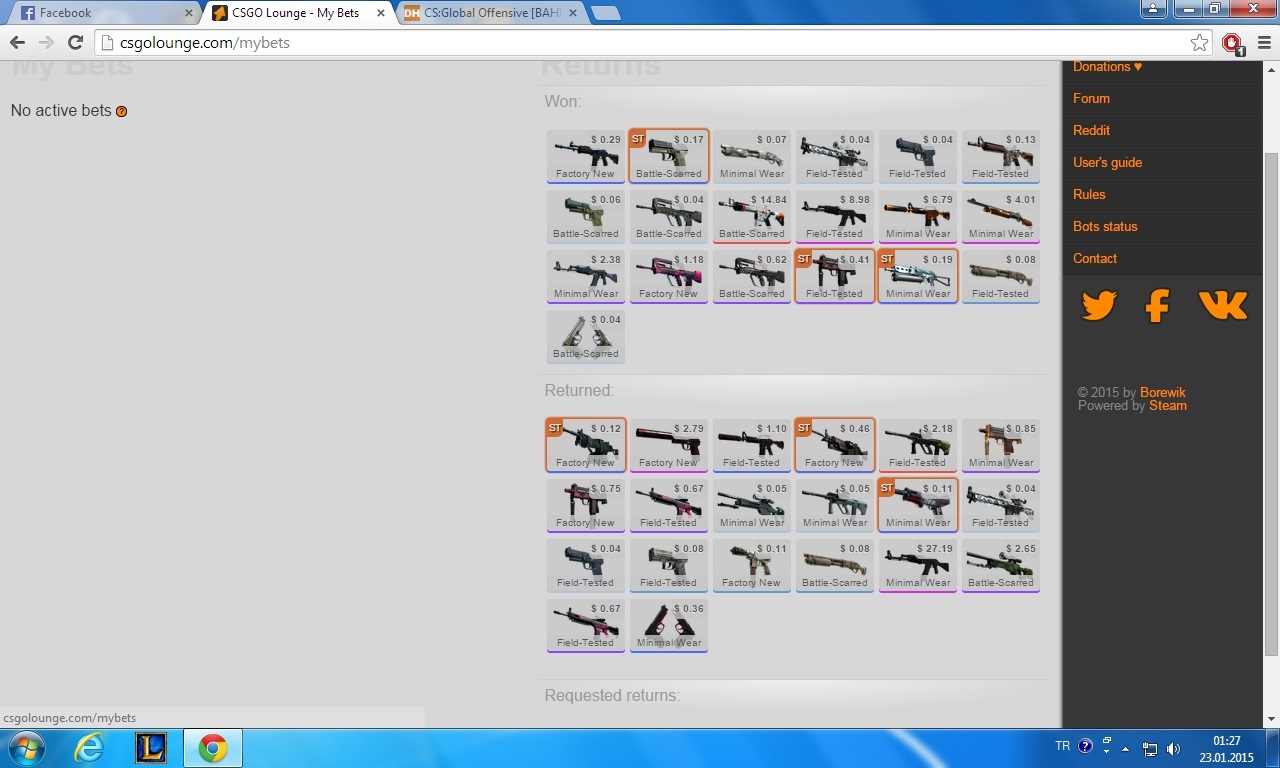The height and width of the screenshot is (768, 1280).
Task: Select returned item priced $ 2.79
Action: 669,445
